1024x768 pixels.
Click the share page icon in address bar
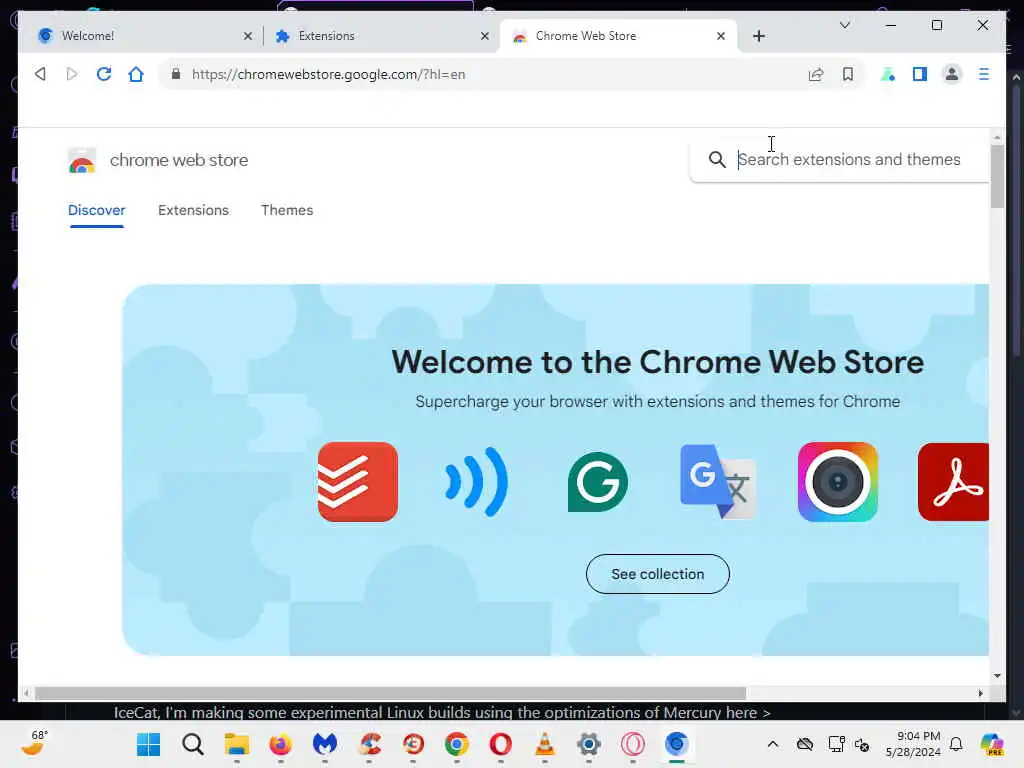pyautogui.click(x=816, y=74)
